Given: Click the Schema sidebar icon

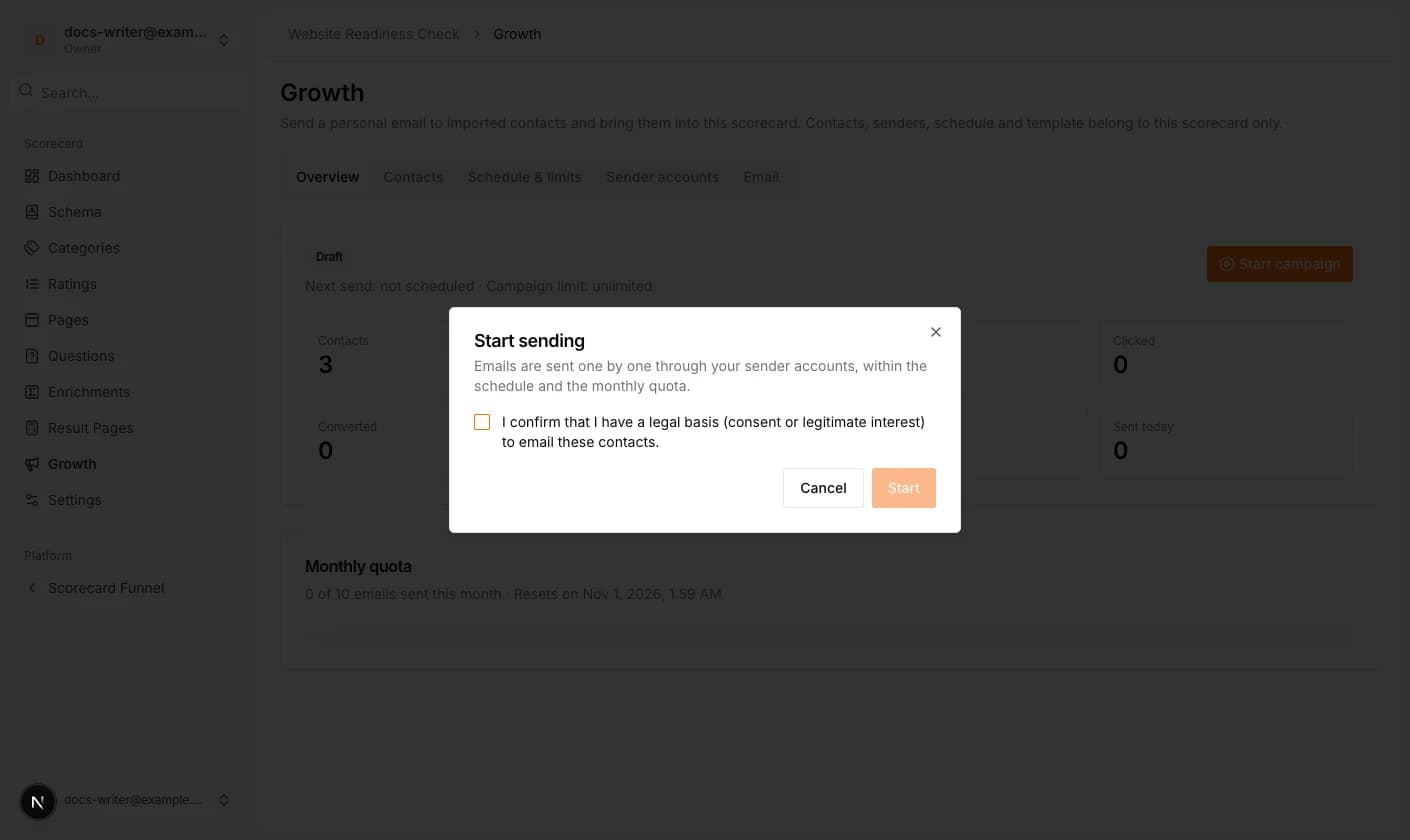Looking at the screenshot, I should click(31, 212).
